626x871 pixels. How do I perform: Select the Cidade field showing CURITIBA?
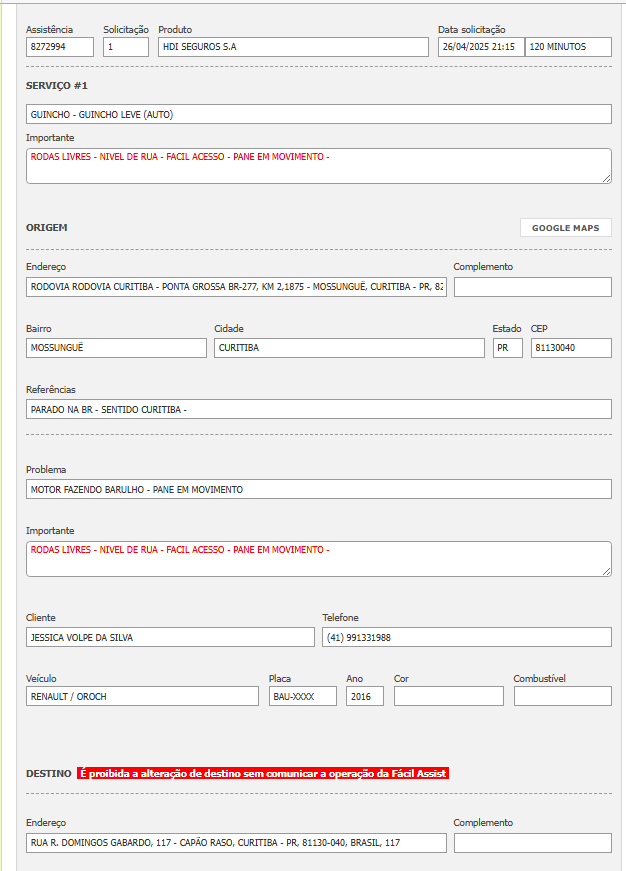click(349, 348)
